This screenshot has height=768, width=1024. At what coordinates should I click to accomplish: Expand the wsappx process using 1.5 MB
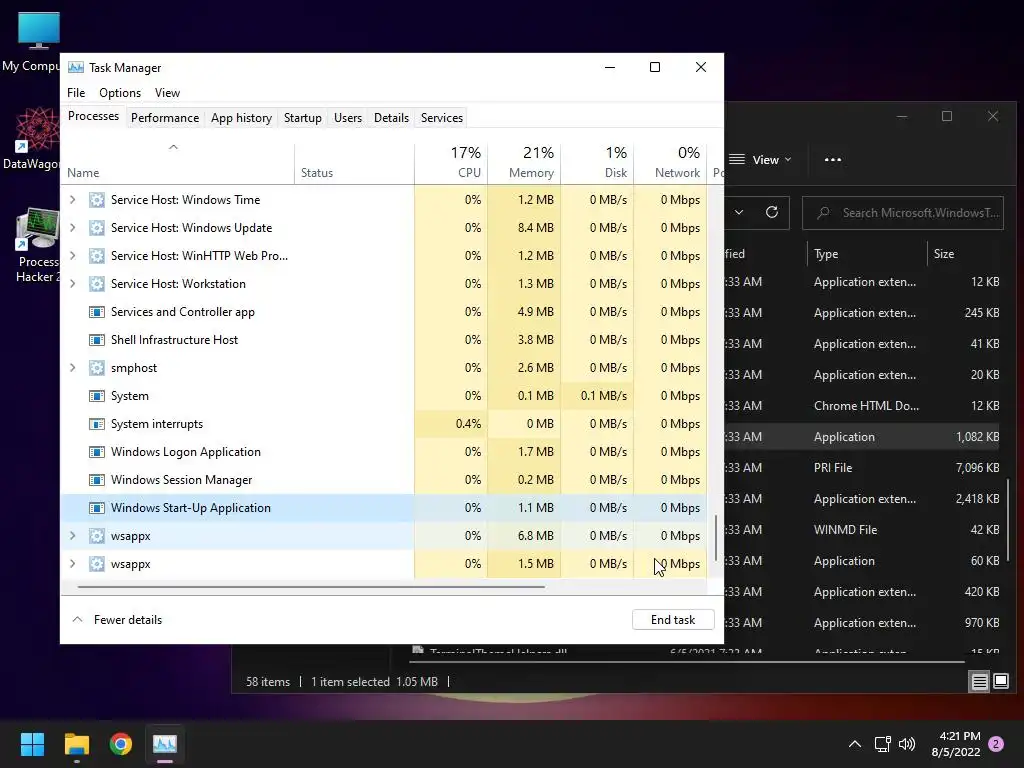coord(72,564)
